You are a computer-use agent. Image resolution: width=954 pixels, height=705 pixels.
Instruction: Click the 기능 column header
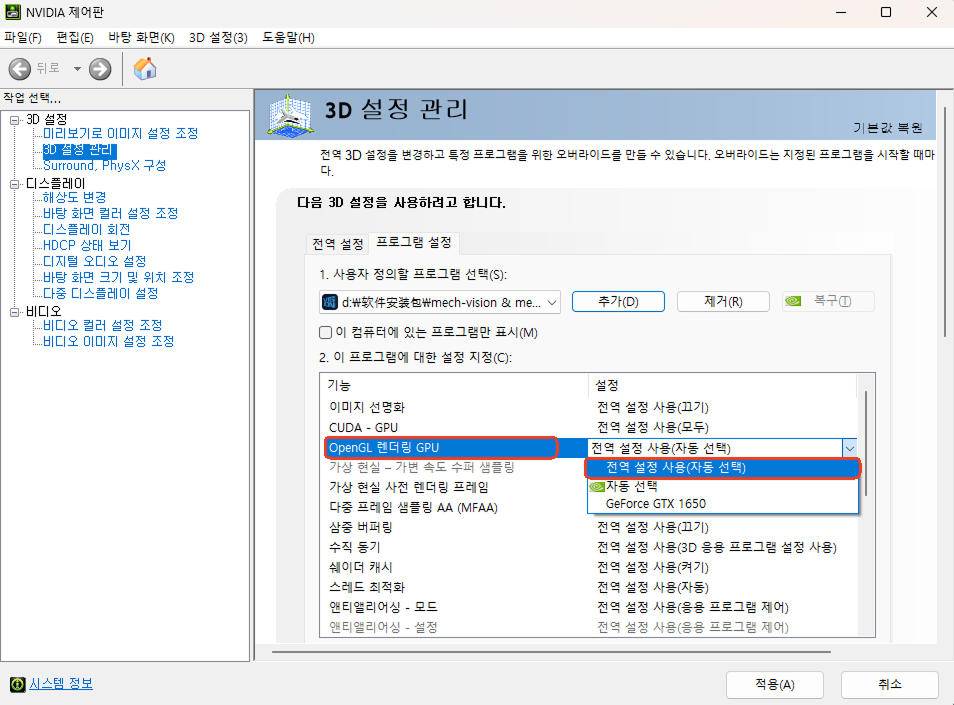(454, 386)
